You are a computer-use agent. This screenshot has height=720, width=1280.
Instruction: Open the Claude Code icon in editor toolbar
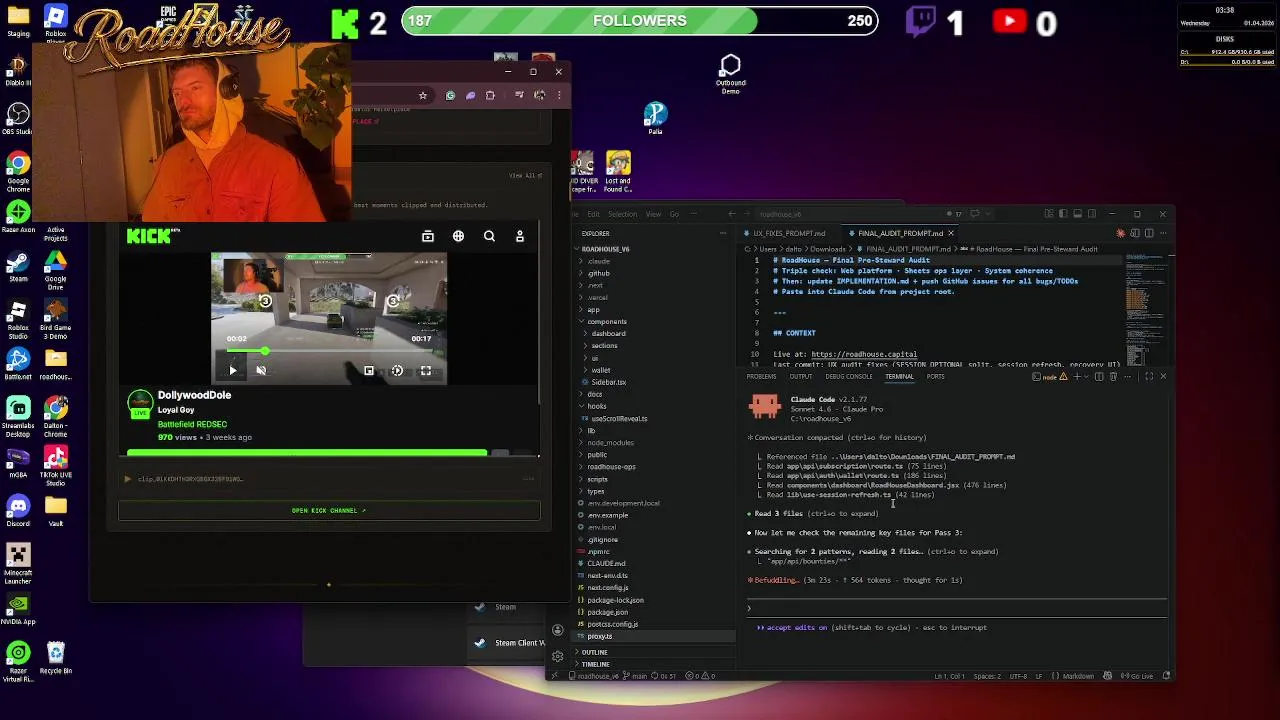(1120, 233)
